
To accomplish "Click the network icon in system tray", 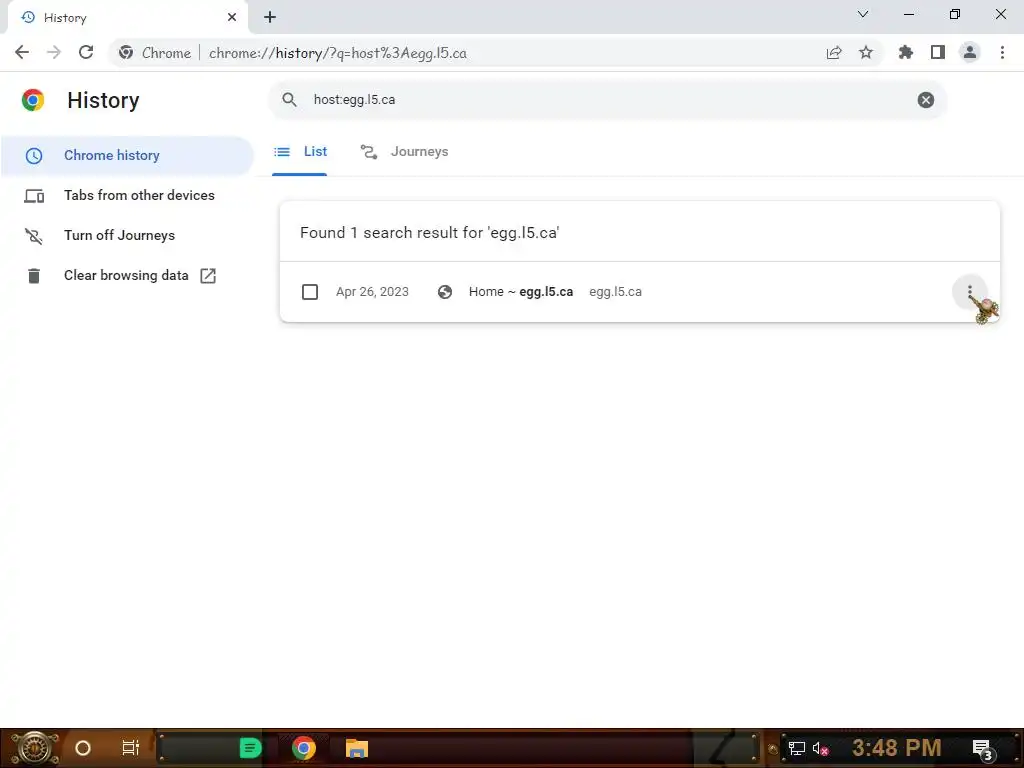I will 797,748.
